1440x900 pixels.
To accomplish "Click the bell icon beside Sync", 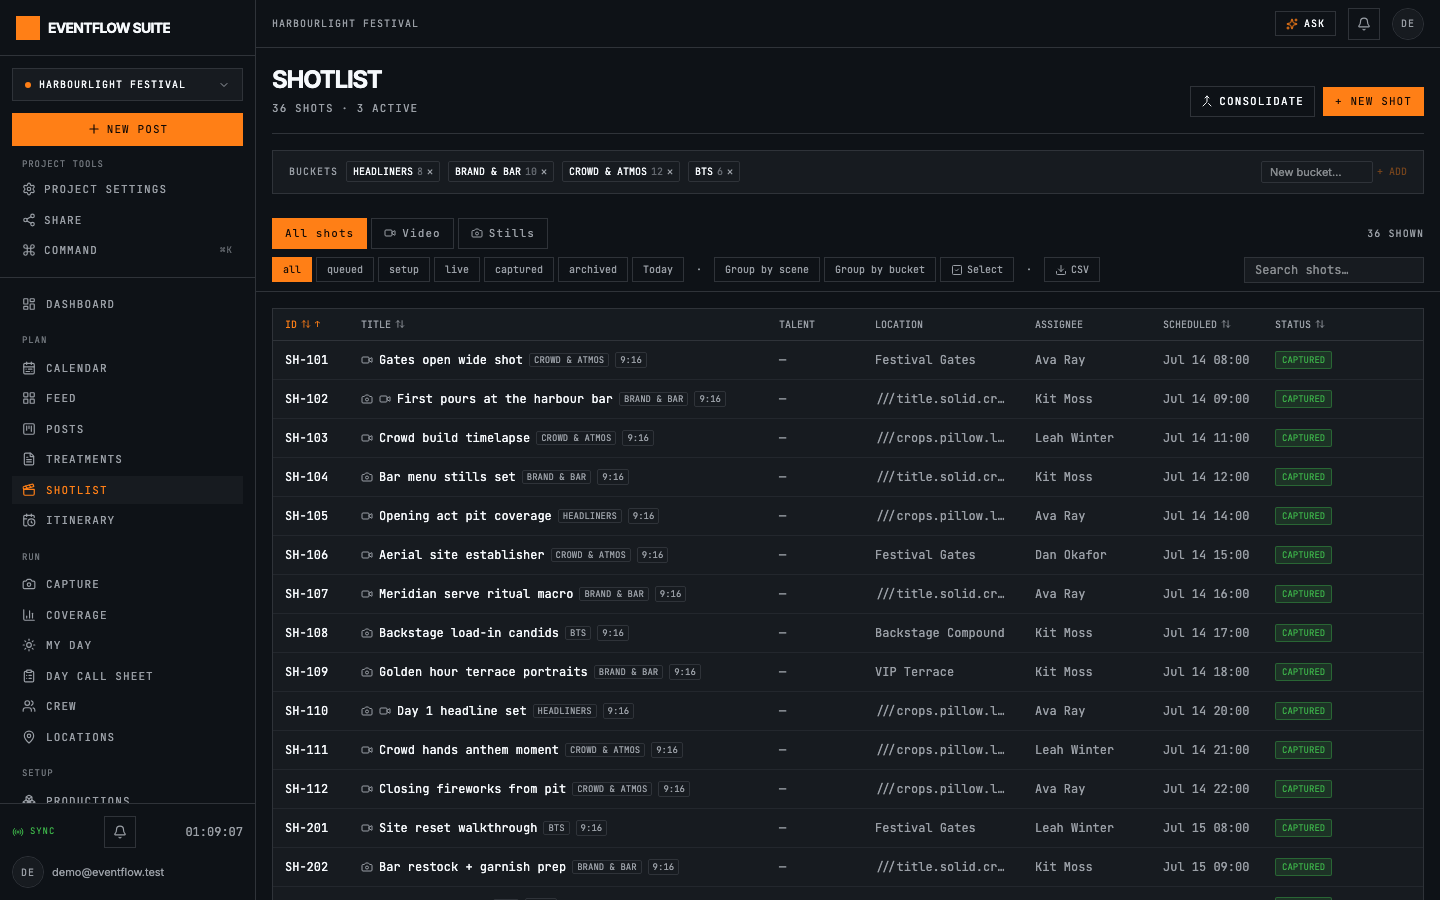I will click(x=120, y=832).
